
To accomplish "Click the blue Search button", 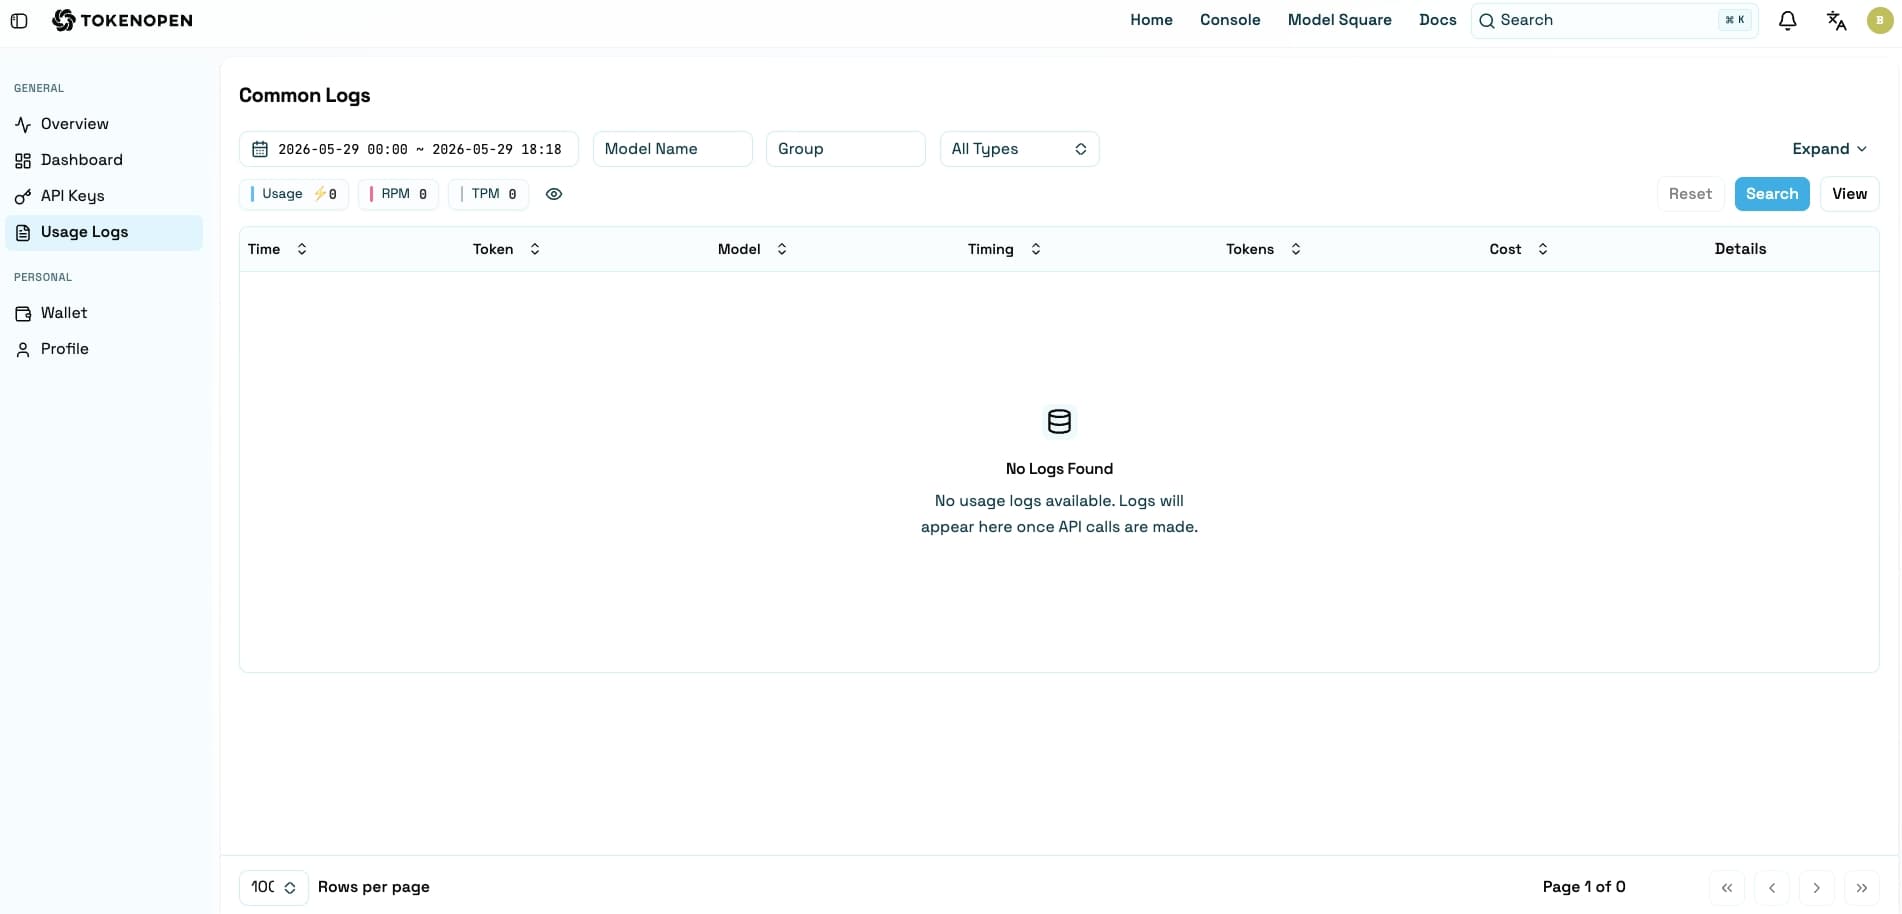I will pyautogui.click(x=1771, y=194).
